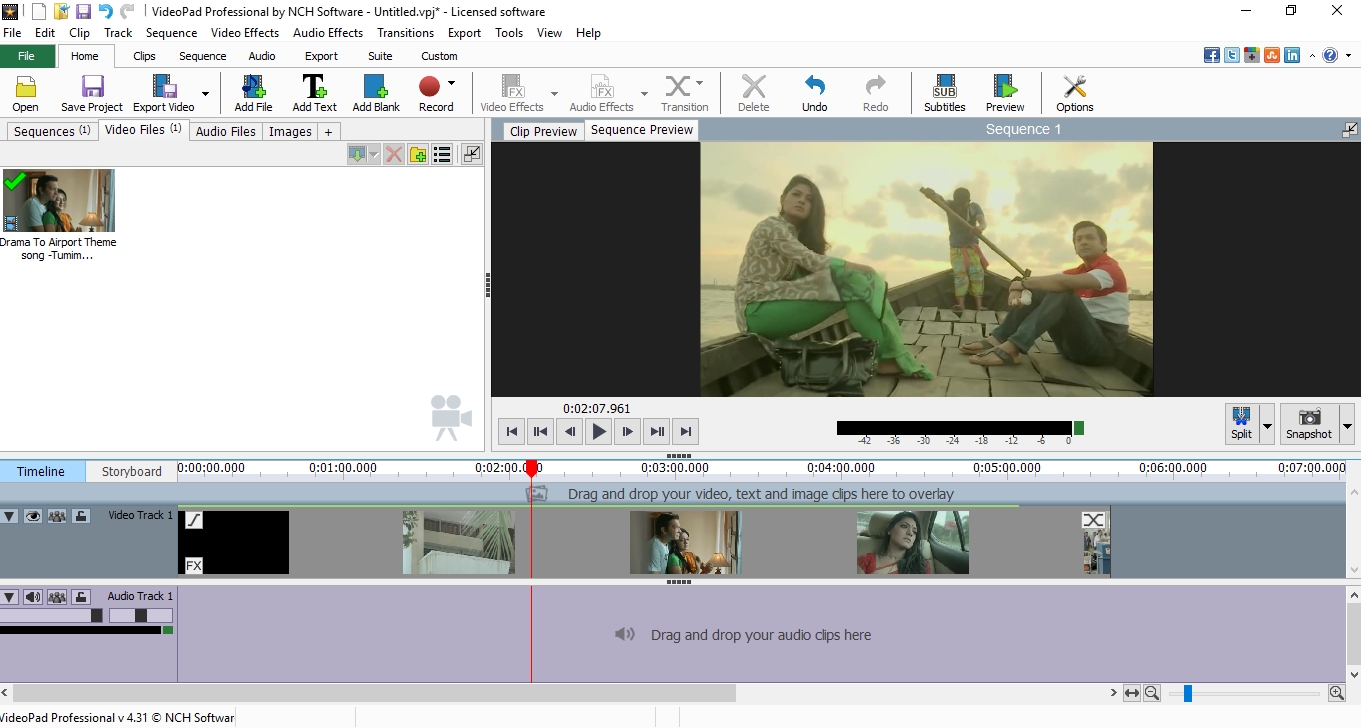Click the new folder icon in bin

click(418, 154)
